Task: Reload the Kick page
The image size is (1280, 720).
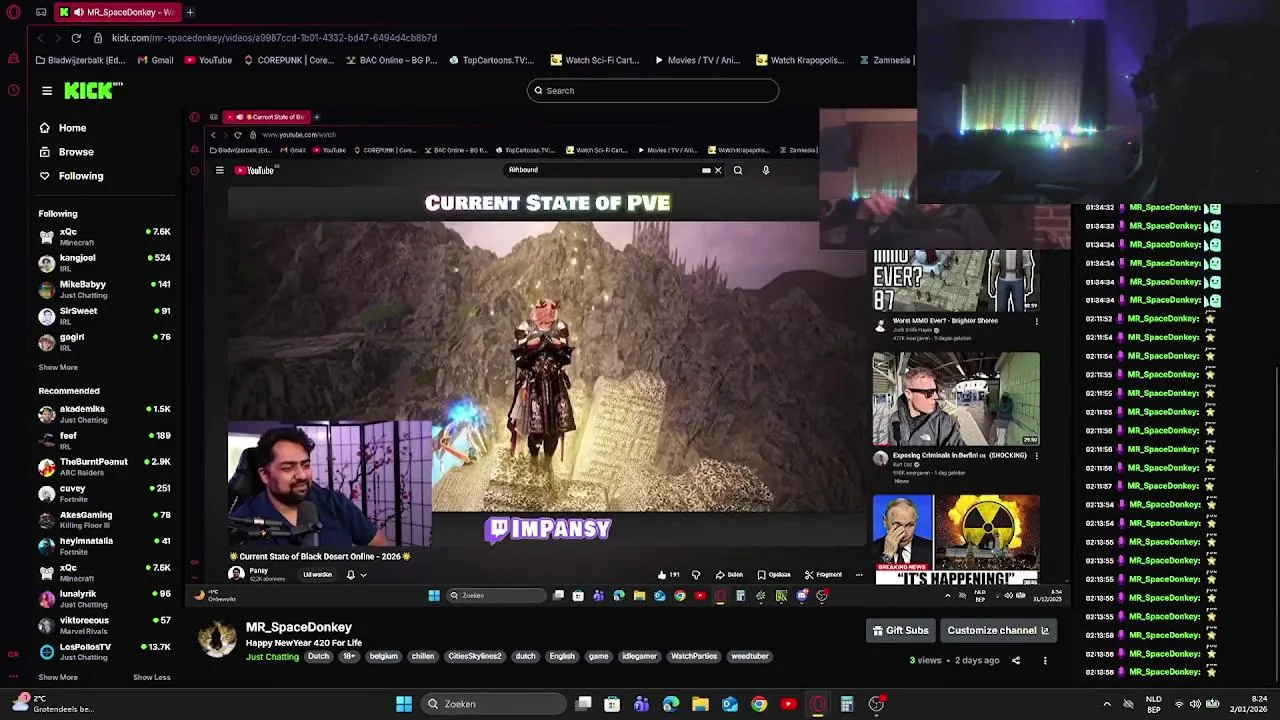Action: (x=75, y=38)
